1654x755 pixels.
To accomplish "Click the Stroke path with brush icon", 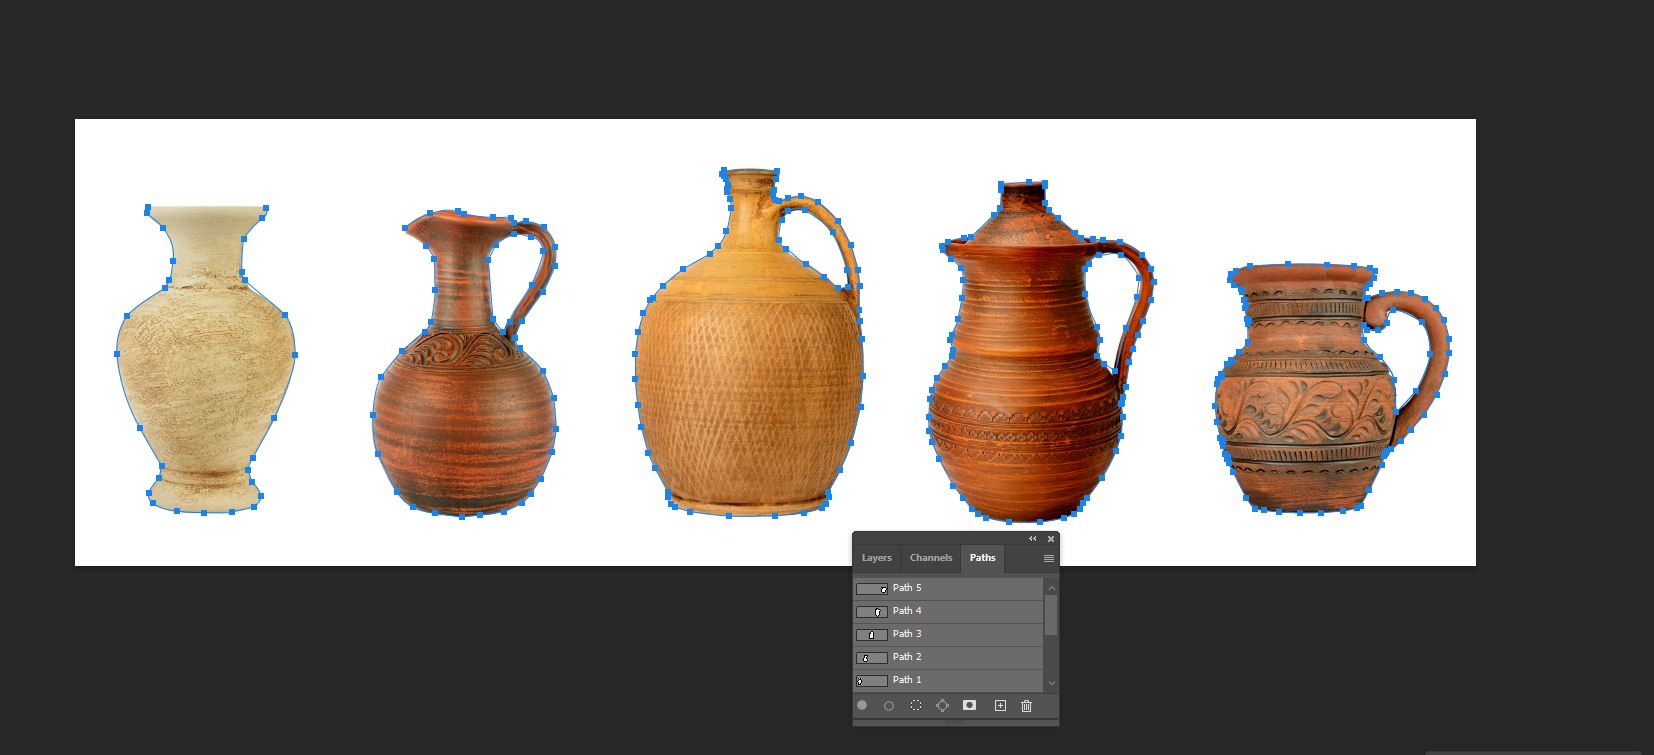I will [889, 705].
